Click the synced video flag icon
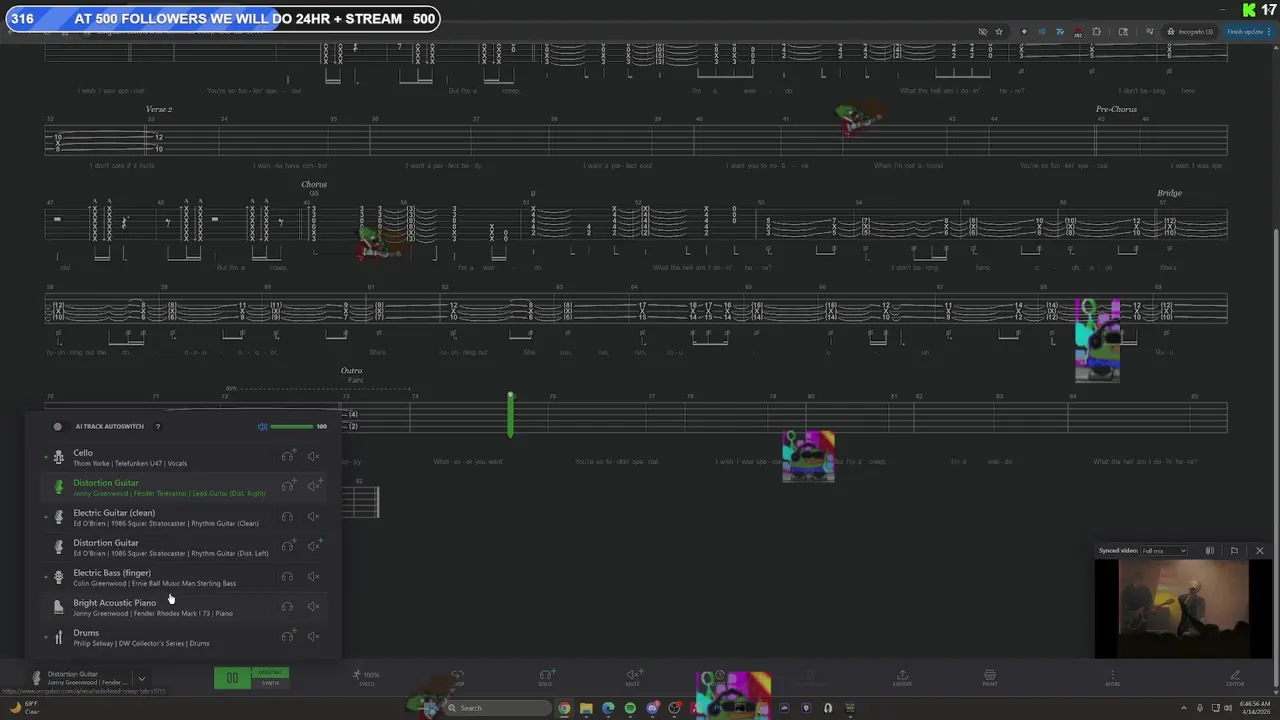 tap(1234, 551)
